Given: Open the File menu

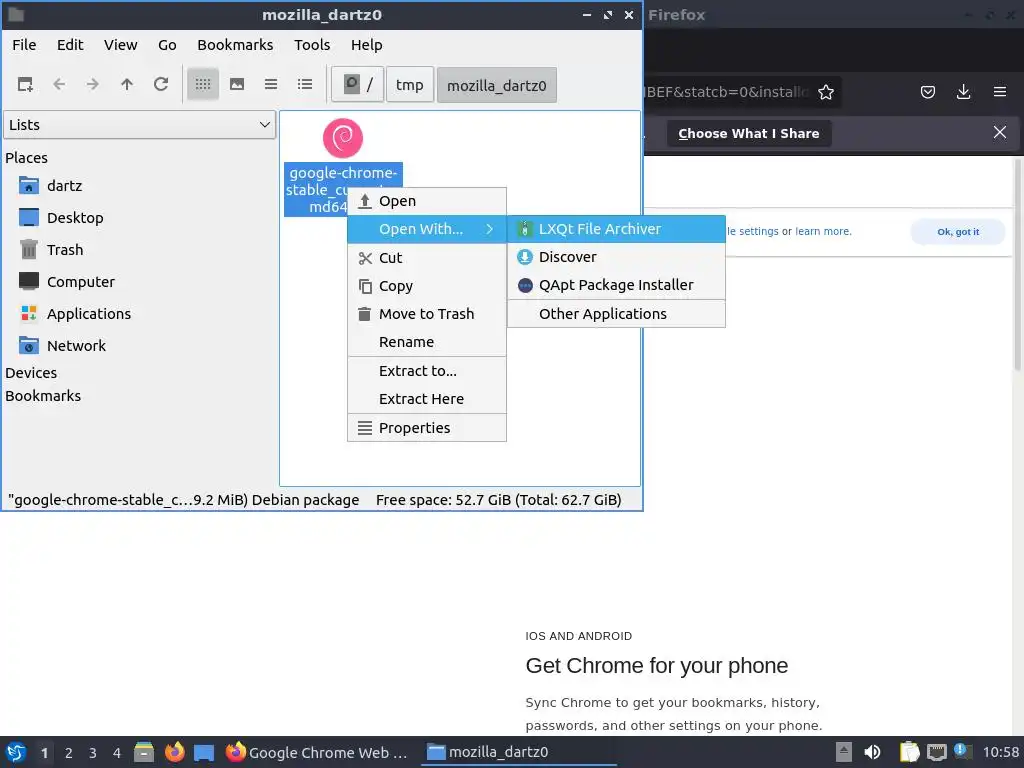Looking at the screenshot, I should [24, 45].
